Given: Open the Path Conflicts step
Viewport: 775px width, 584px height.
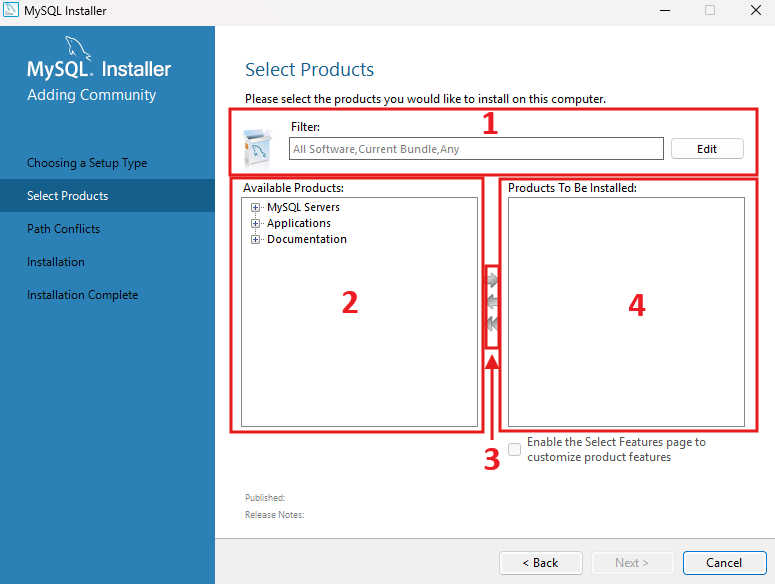Looking at the screenshot, I should (63, 229).
